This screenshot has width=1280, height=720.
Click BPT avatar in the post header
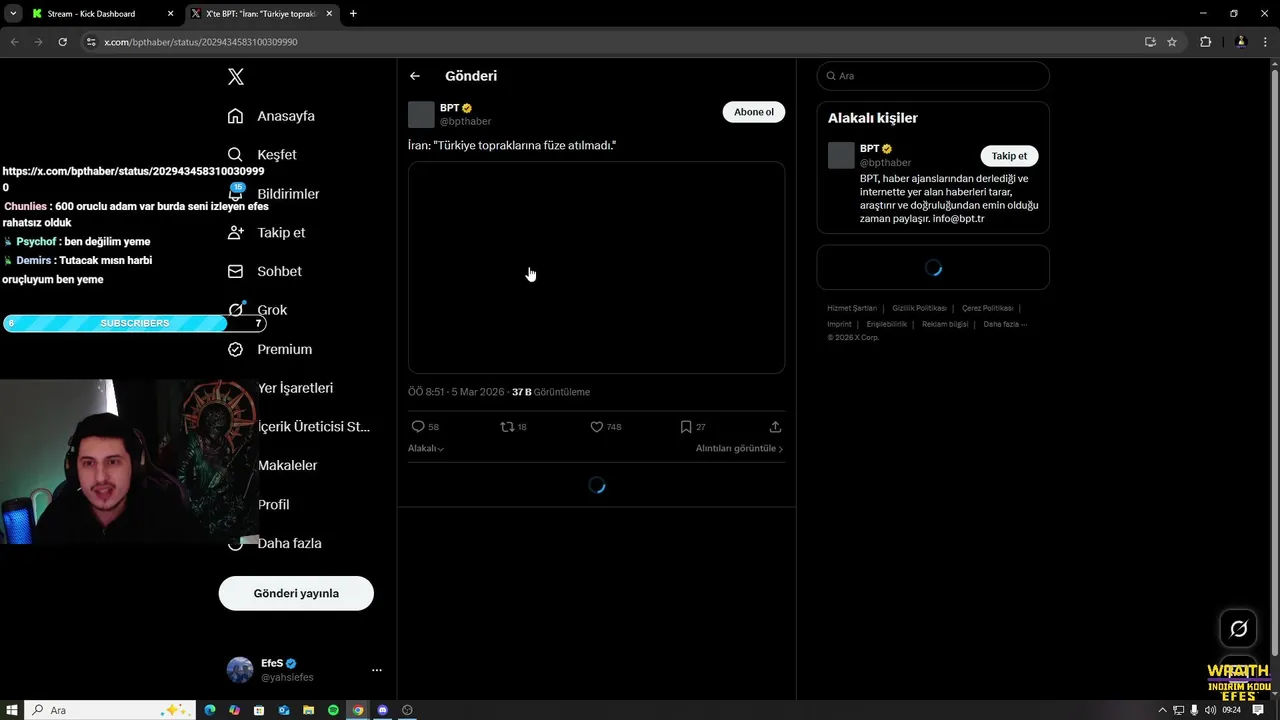421,114
